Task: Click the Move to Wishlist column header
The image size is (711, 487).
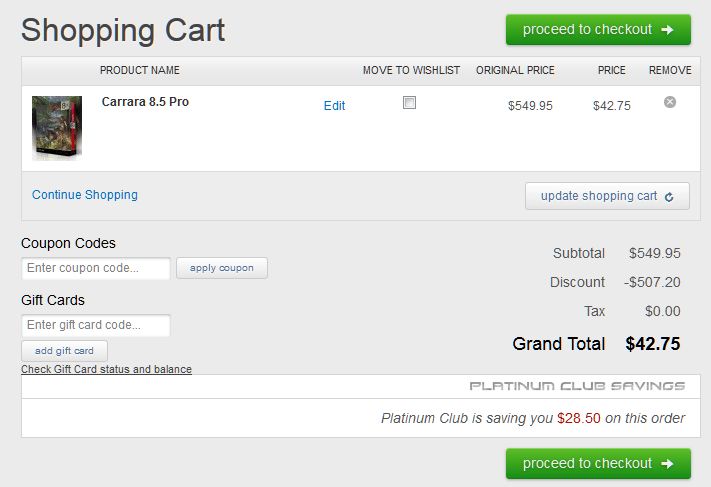Action: [x=411, y=71]
